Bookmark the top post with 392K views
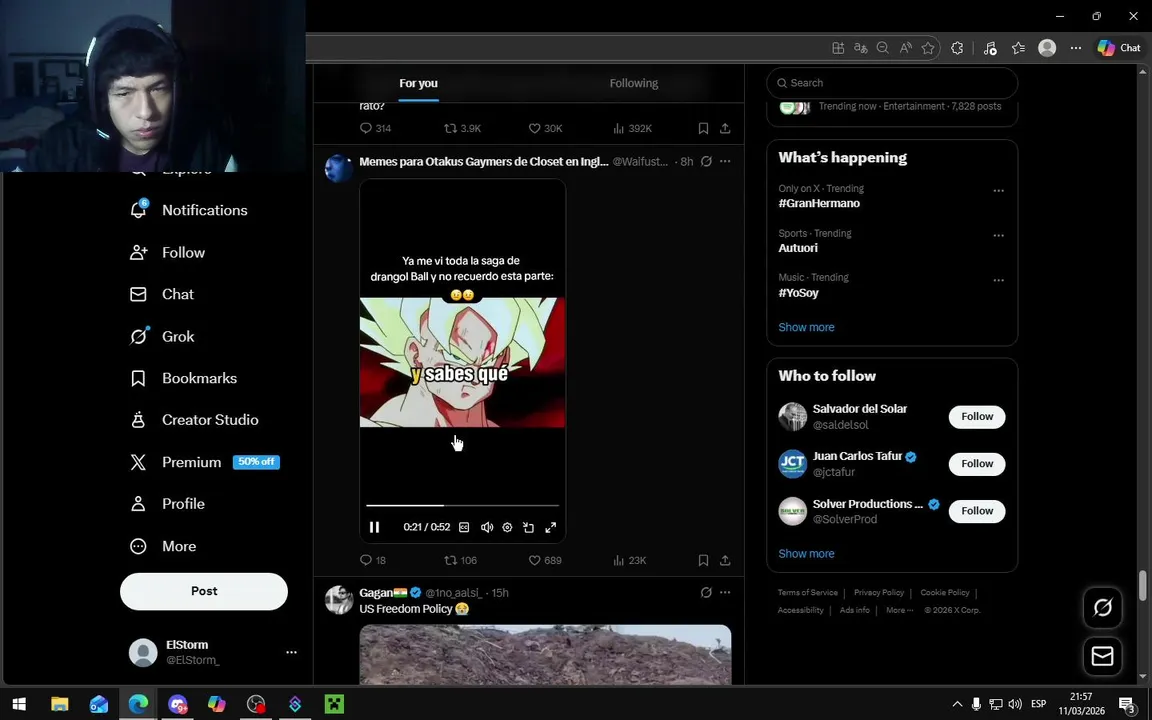 tap(703, 129)
